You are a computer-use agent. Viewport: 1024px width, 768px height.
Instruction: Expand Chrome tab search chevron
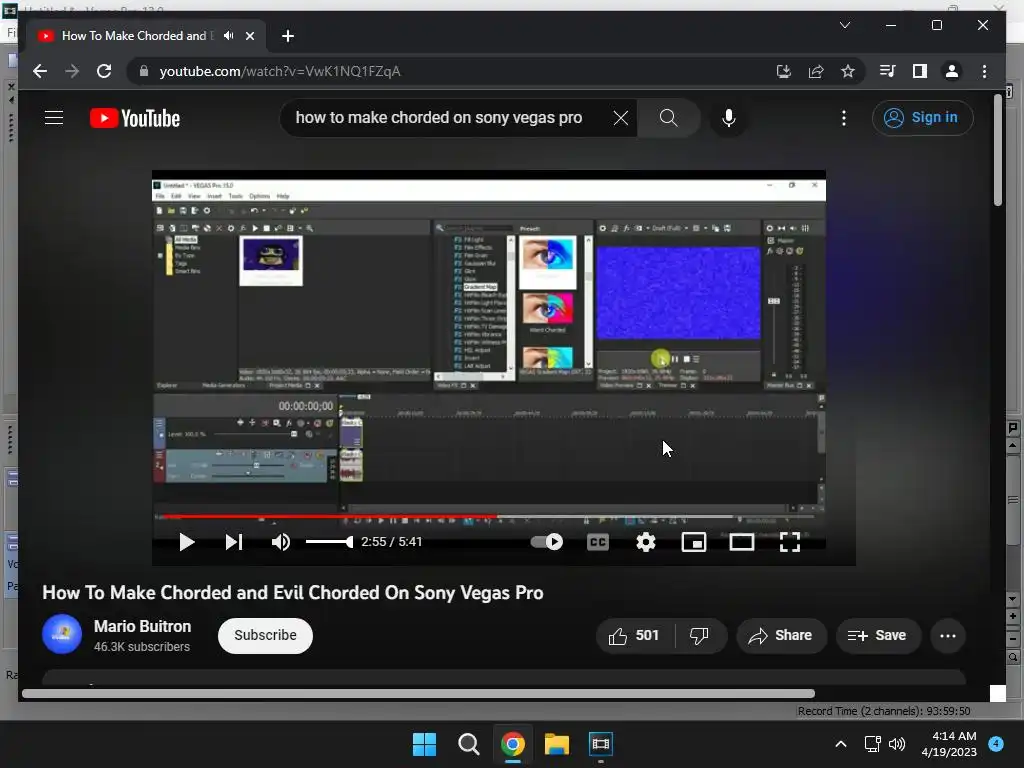tap(844, 25)
